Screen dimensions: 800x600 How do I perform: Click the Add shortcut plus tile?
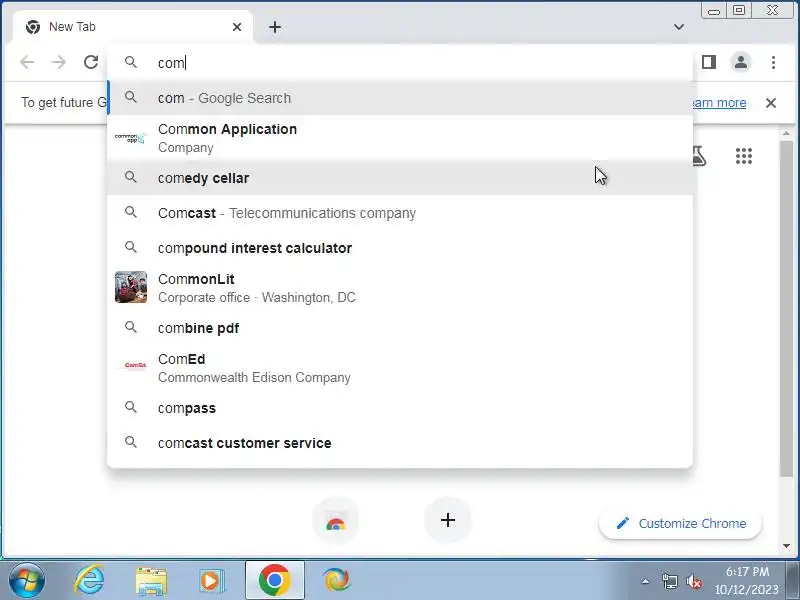pyautogui.click(x=447, y=520)
